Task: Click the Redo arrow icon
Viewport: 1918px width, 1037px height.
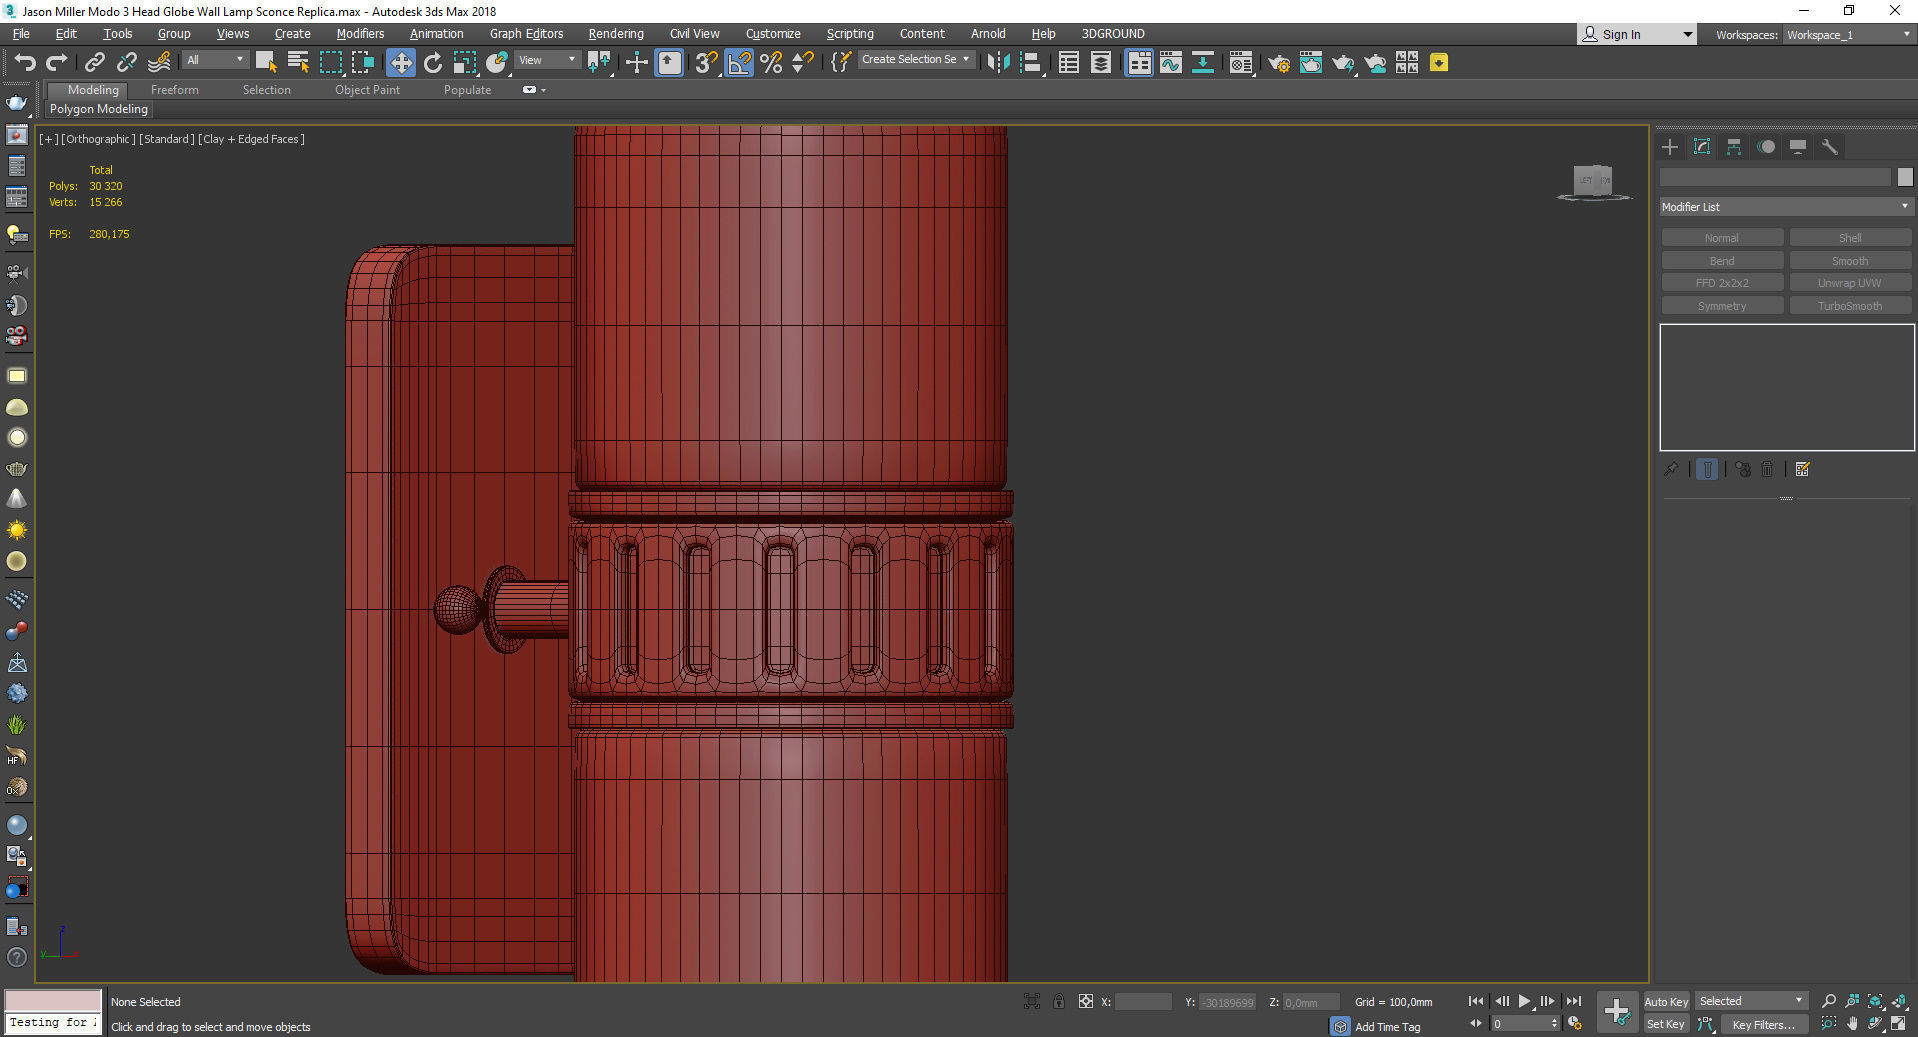Action: click(56, 63)
